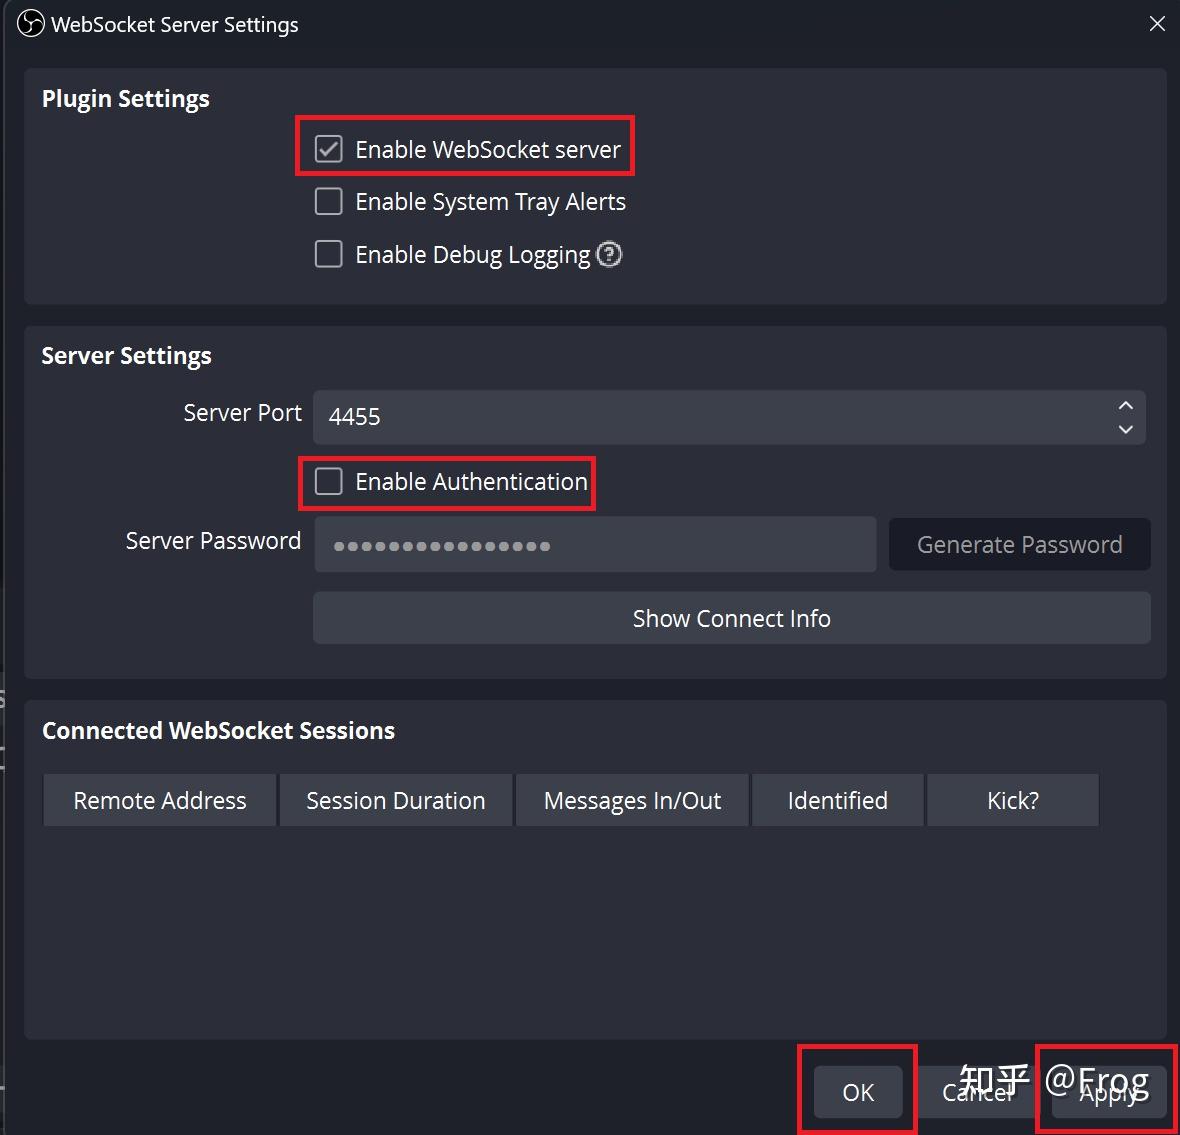The image size is (1180, 1135).
Task: Uncheck Enable WebSocket server checkbox
Action: pos(328,149)
